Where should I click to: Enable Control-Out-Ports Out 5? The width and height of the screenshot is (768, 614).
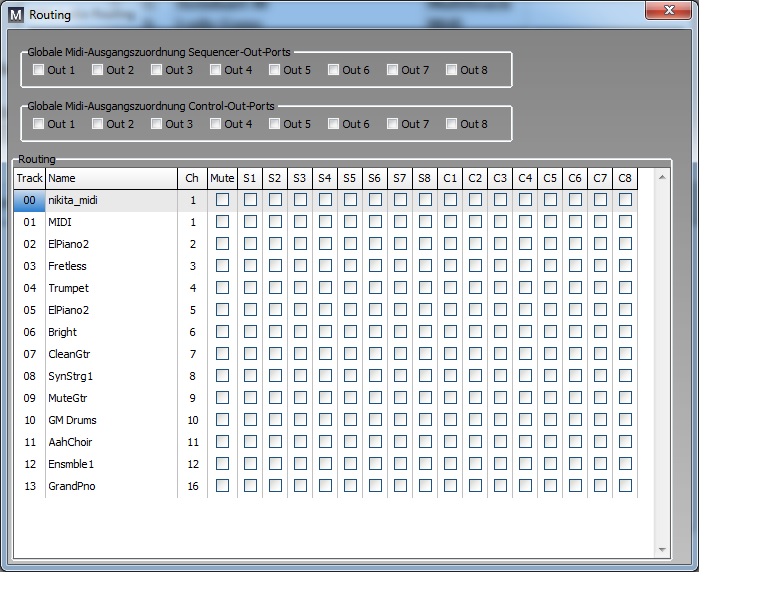coord(274,124)
